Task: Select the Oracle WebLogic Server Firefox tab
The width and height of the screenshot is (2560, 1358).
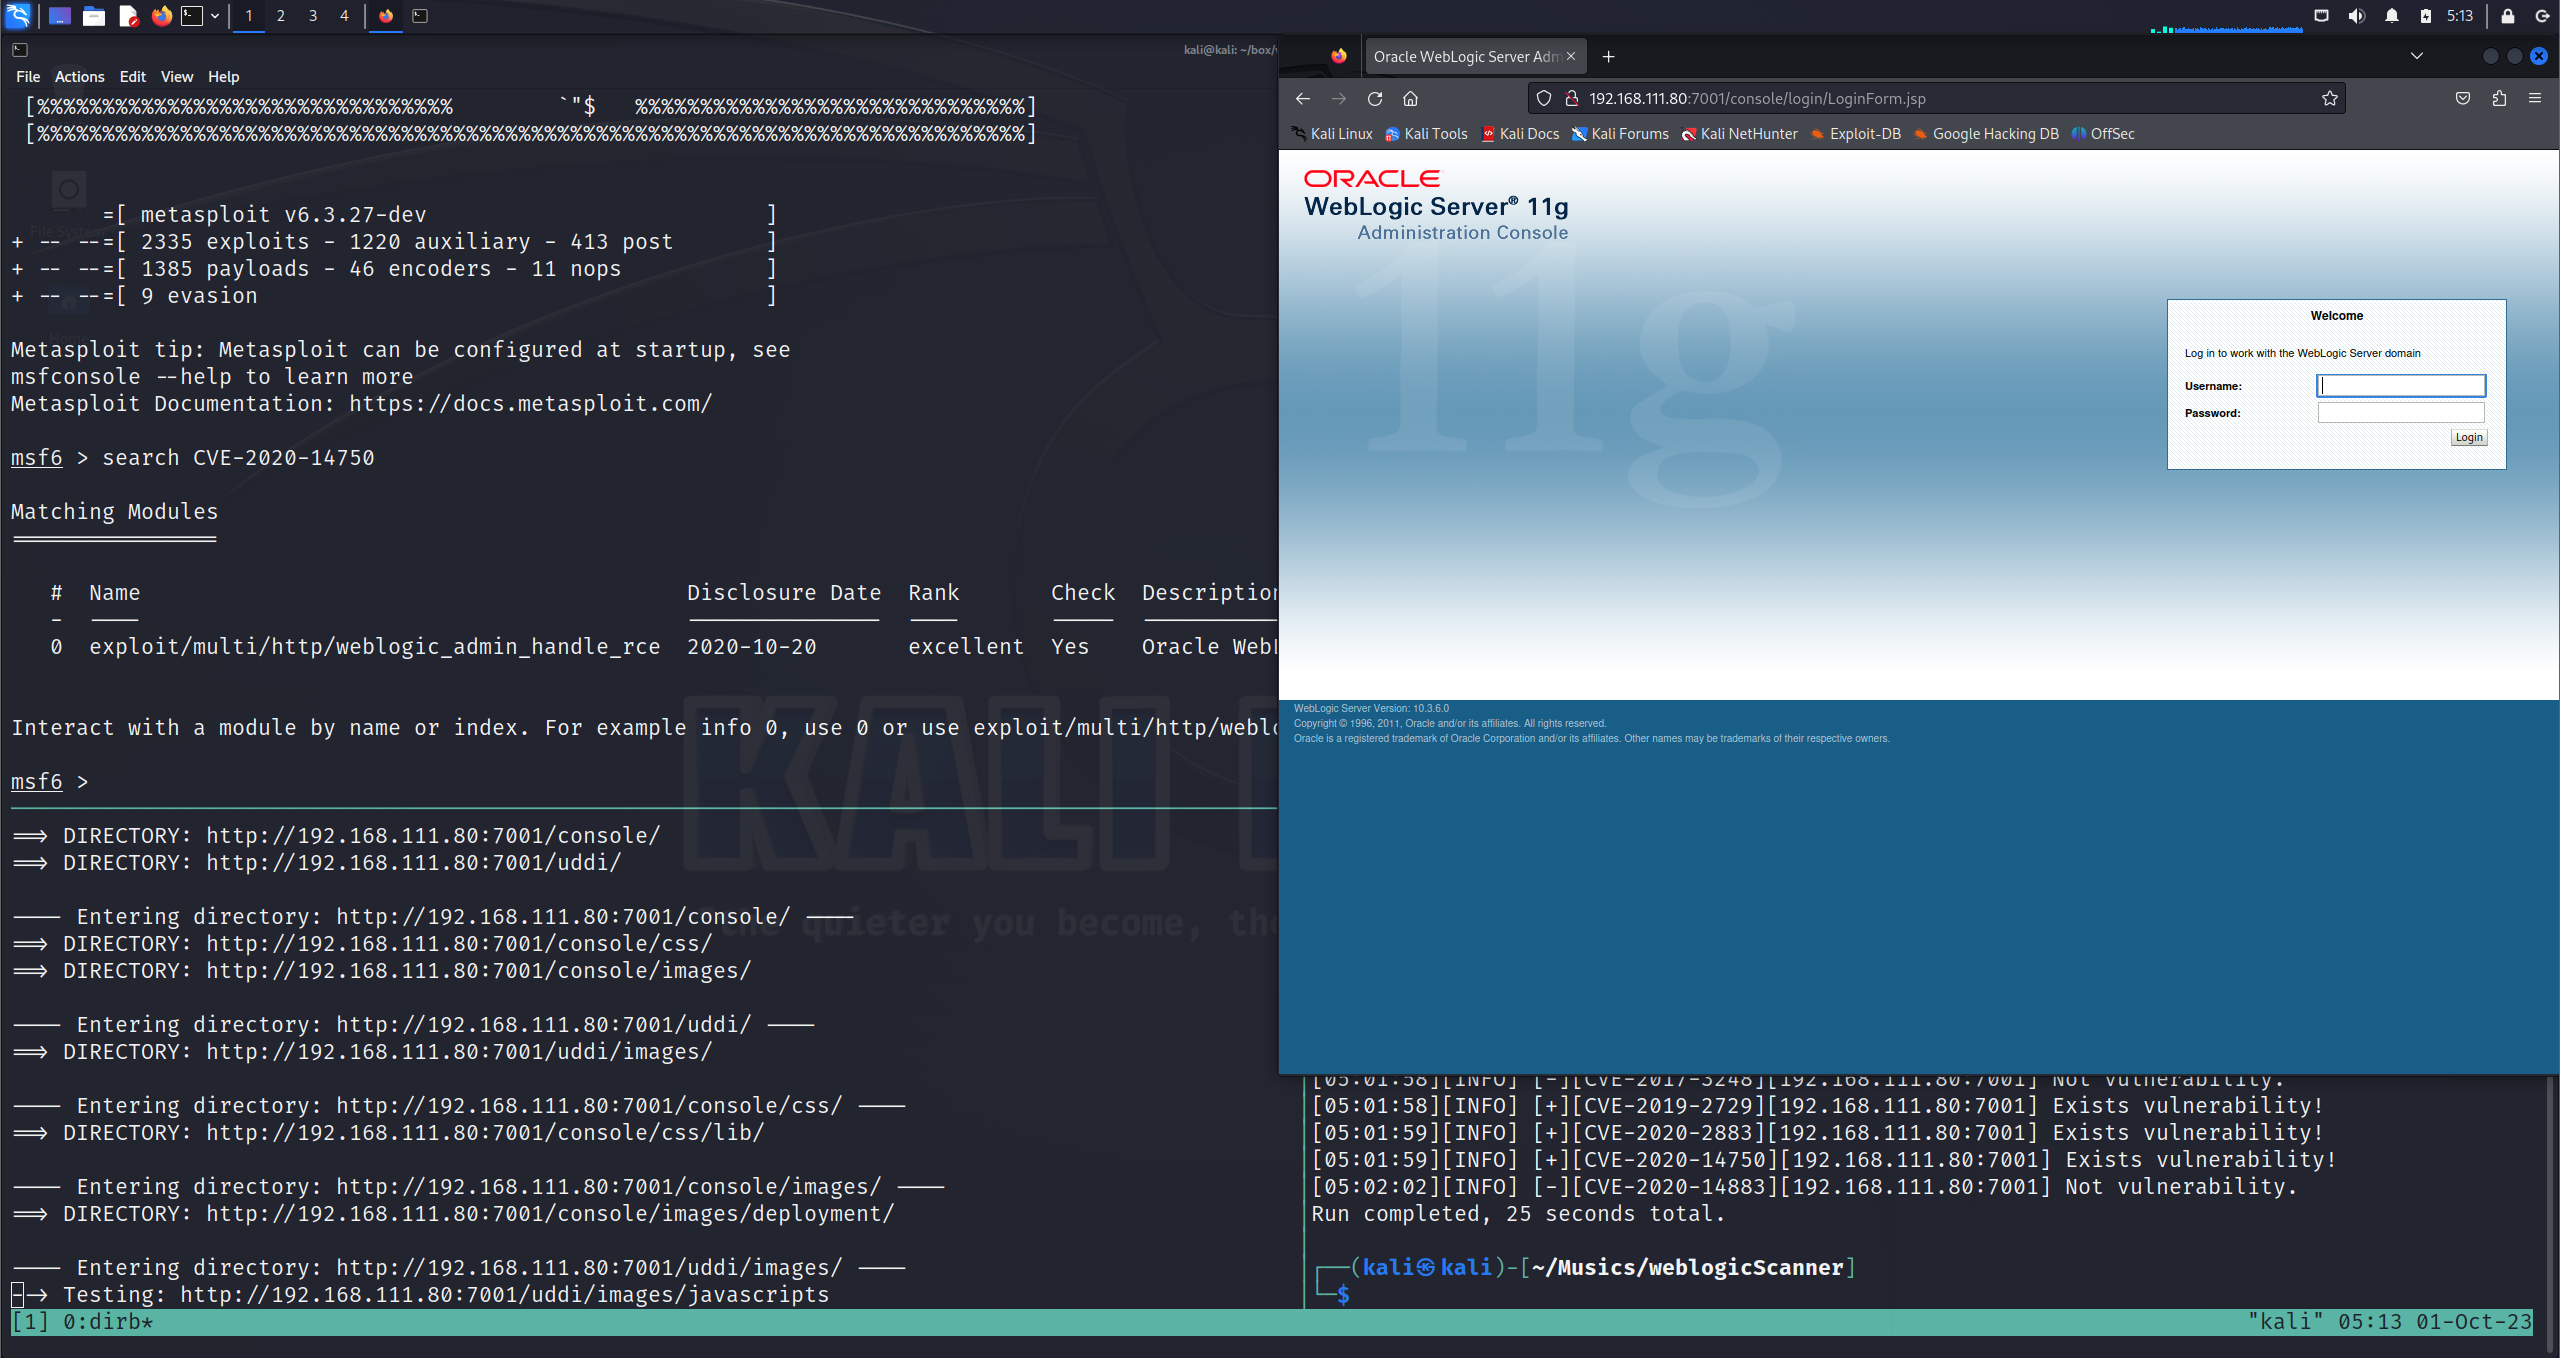Action: pos(1465,57)
